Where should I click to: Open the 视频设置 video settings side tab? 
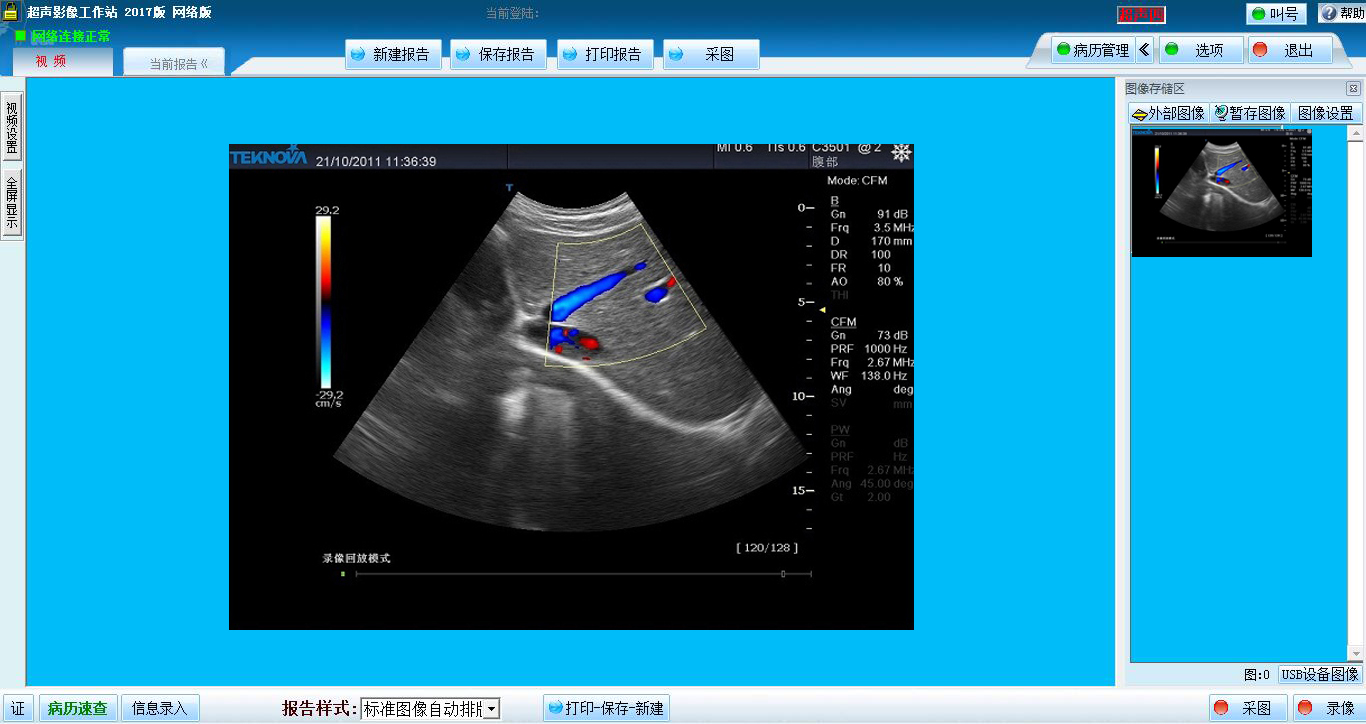click(x=12, y=128)
